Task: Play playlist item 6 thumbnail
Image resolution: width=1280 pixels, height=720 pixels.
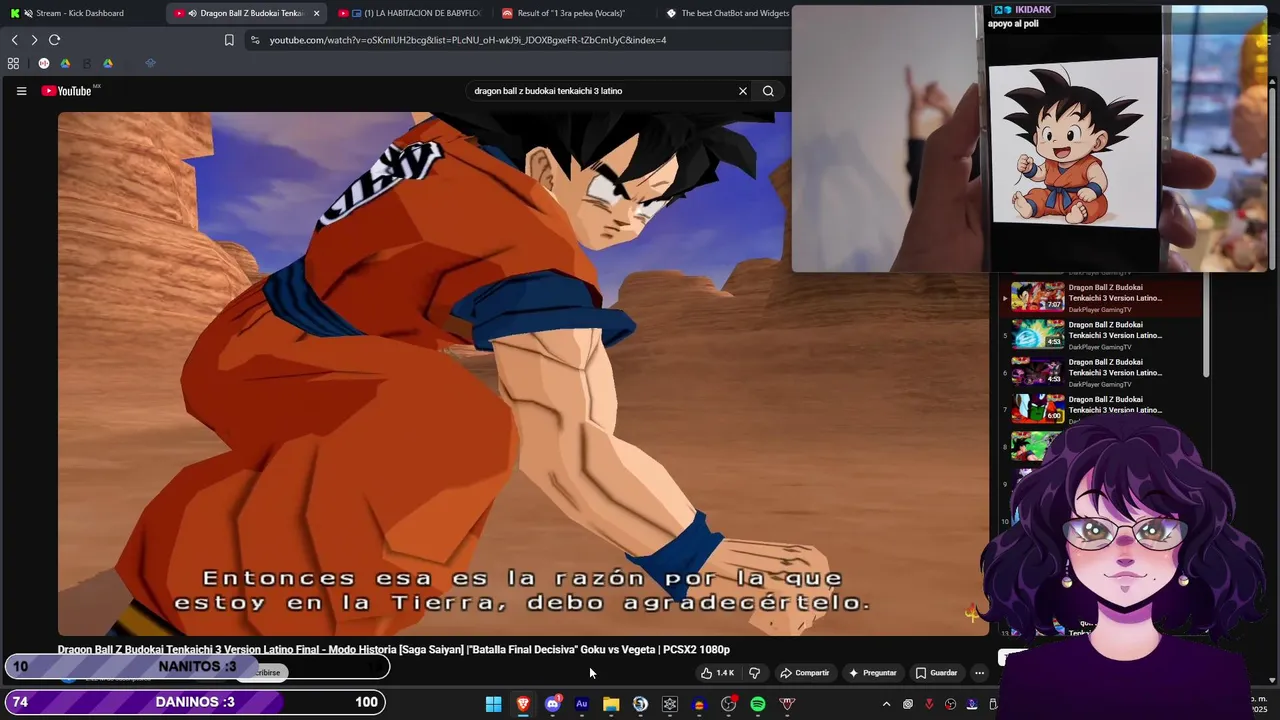Action: (1037, 372)
